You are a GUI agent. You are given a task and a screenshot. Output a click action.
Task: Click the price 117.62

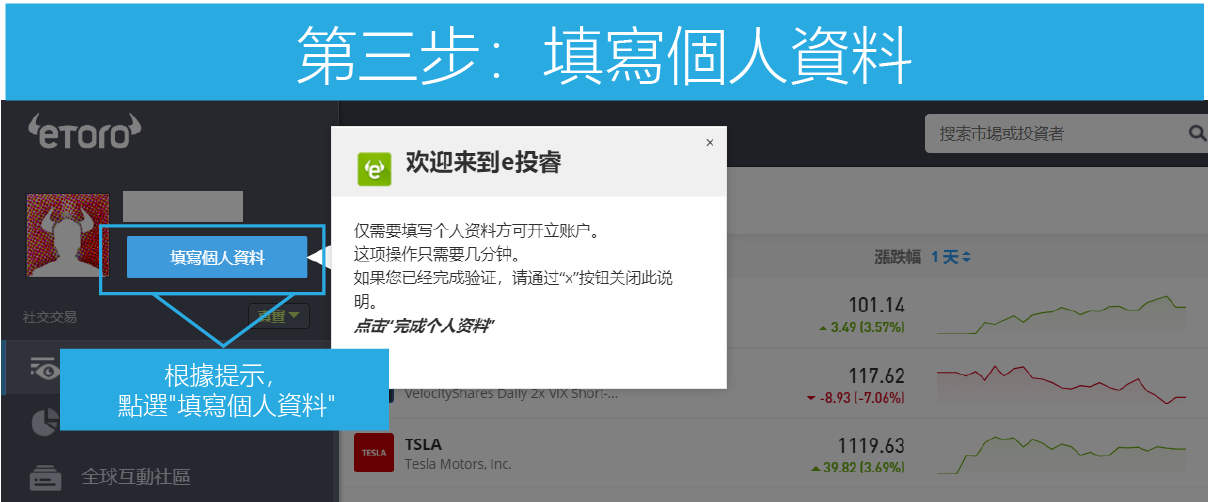(x=876, y=376)
